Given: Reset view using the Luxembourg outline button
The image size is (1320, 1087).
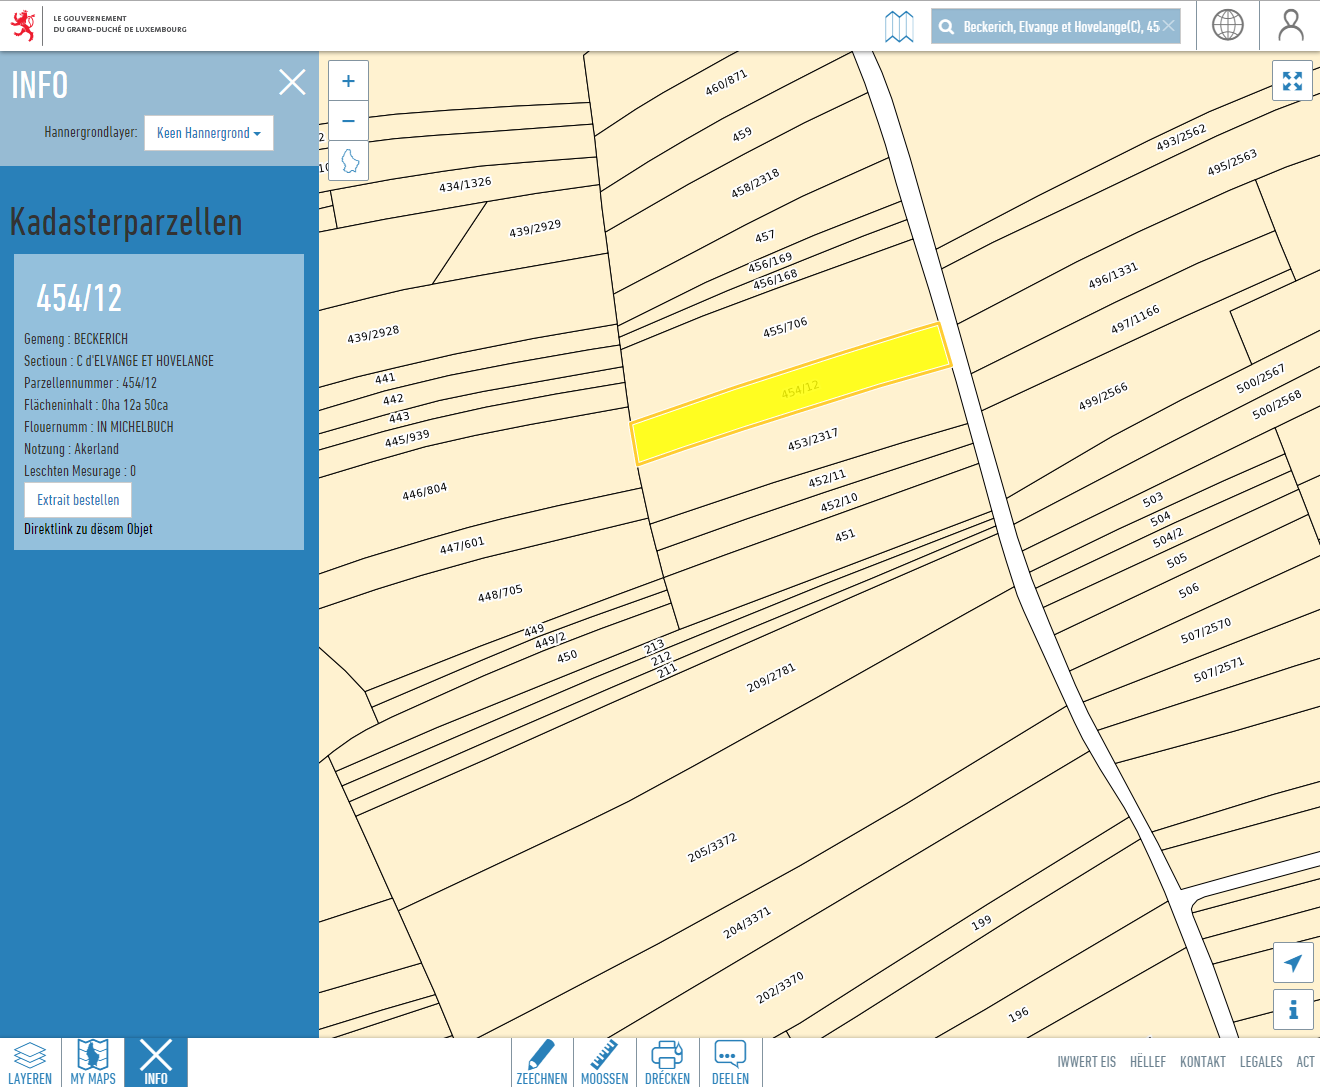Looking at the screenshot, I should click(348, 162).
